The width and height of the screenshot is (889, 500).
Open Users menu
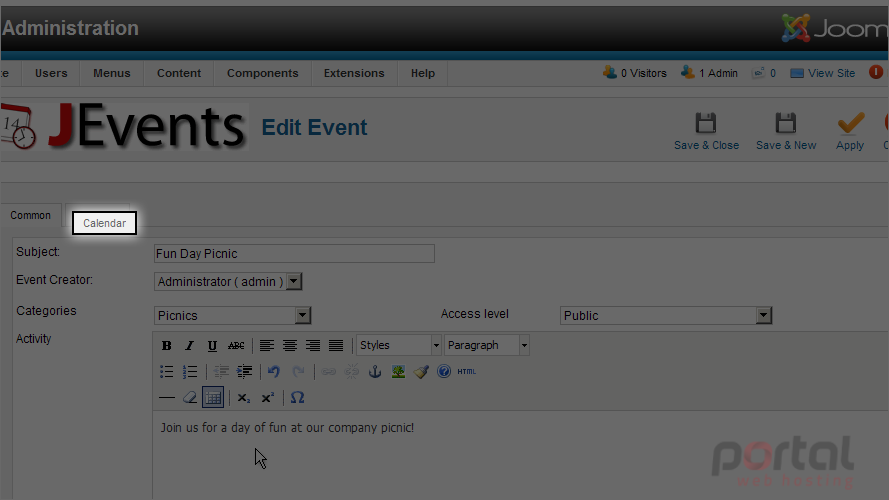(51, 73)
